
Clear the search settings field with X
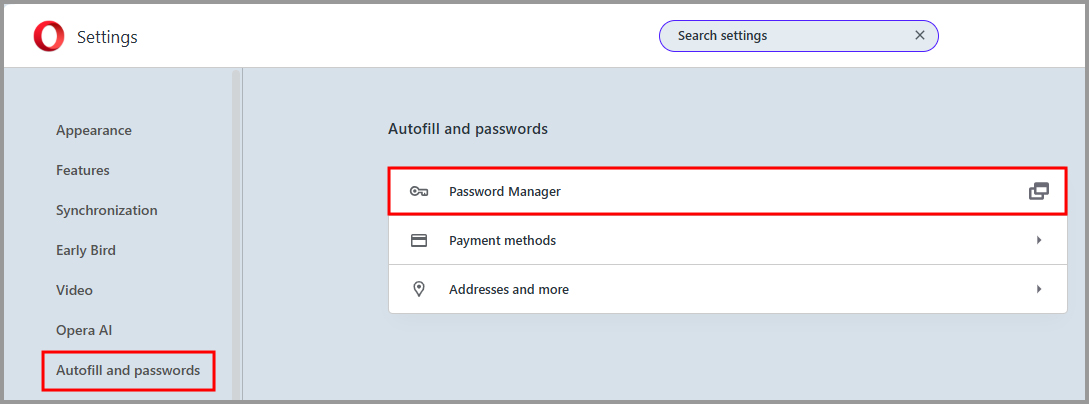(x=920, y=36)
